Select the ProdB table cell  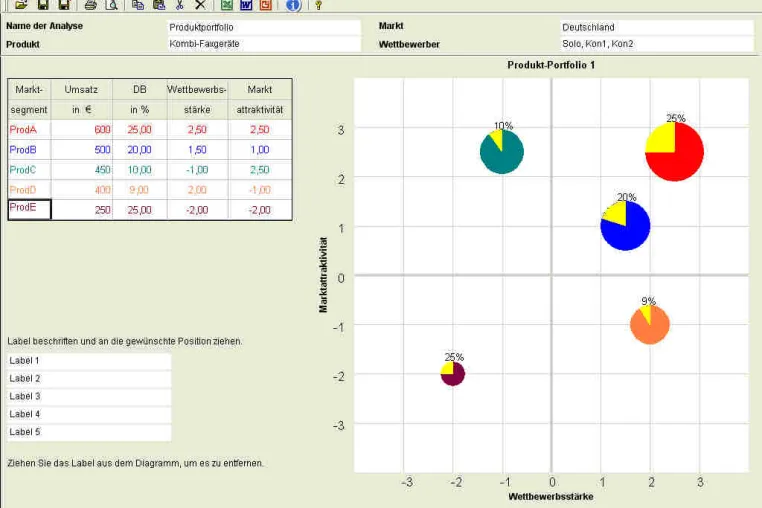[x=30, y=150]
